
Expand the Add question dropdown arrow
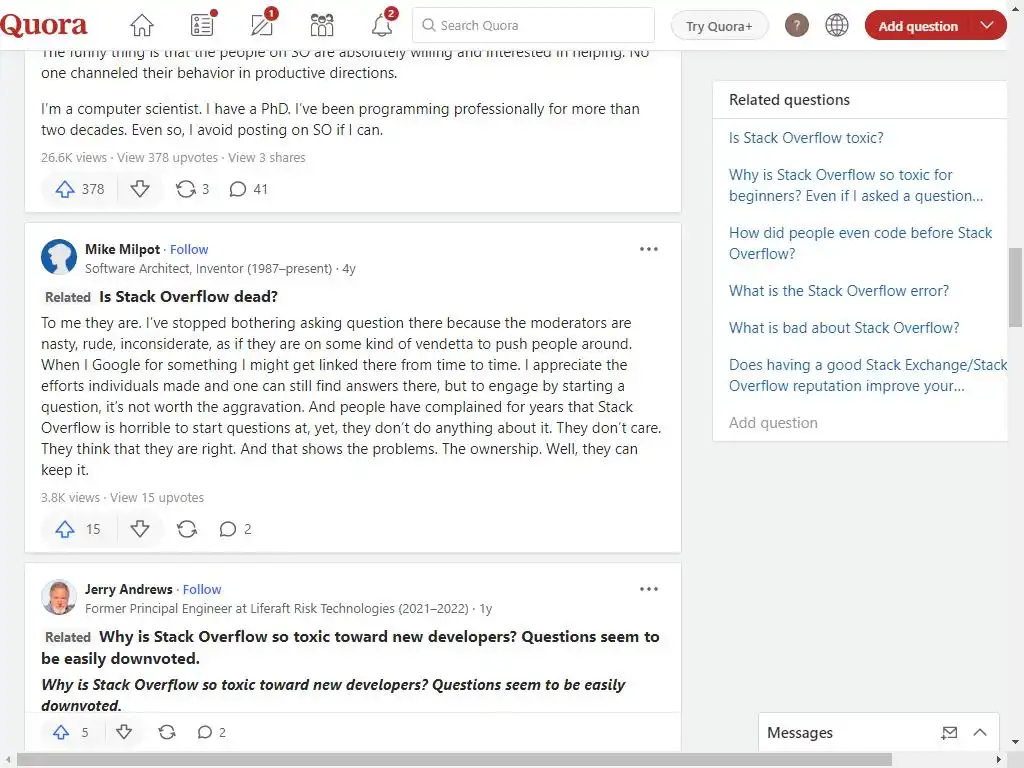tap(987, 25)
